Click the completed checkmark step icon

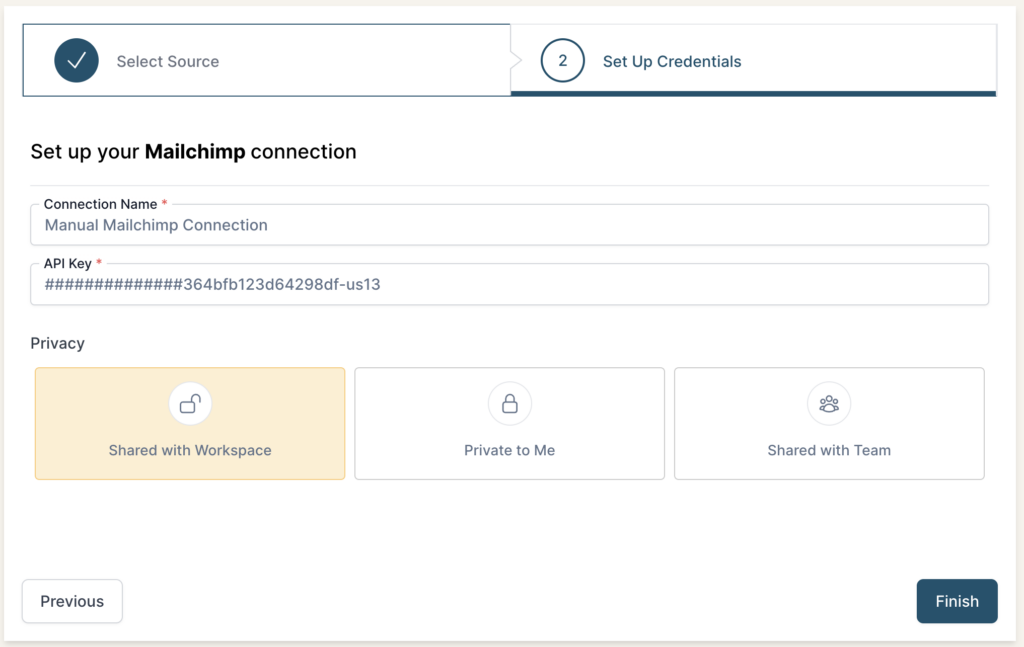point(76,61)
